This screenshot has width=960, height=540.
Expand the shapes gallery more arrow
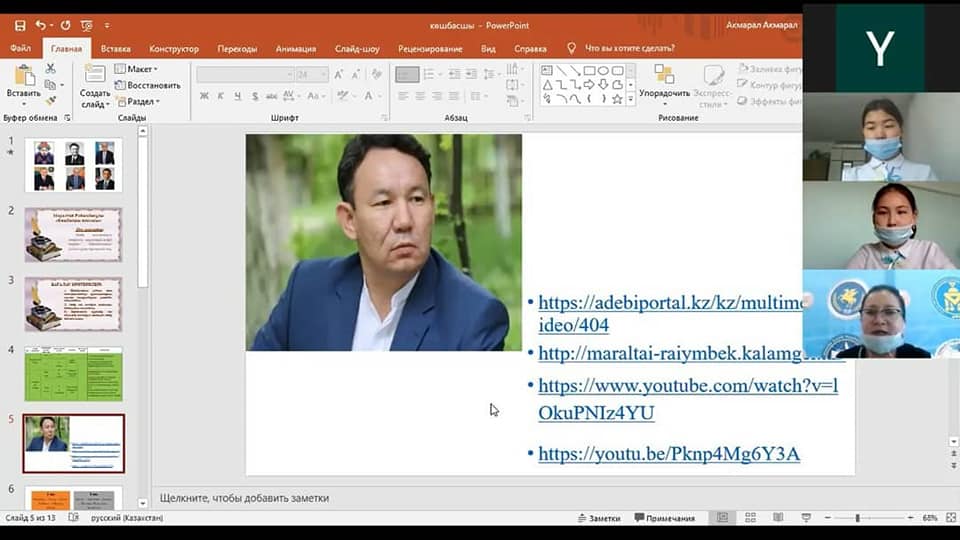click(x=631, y=100)
